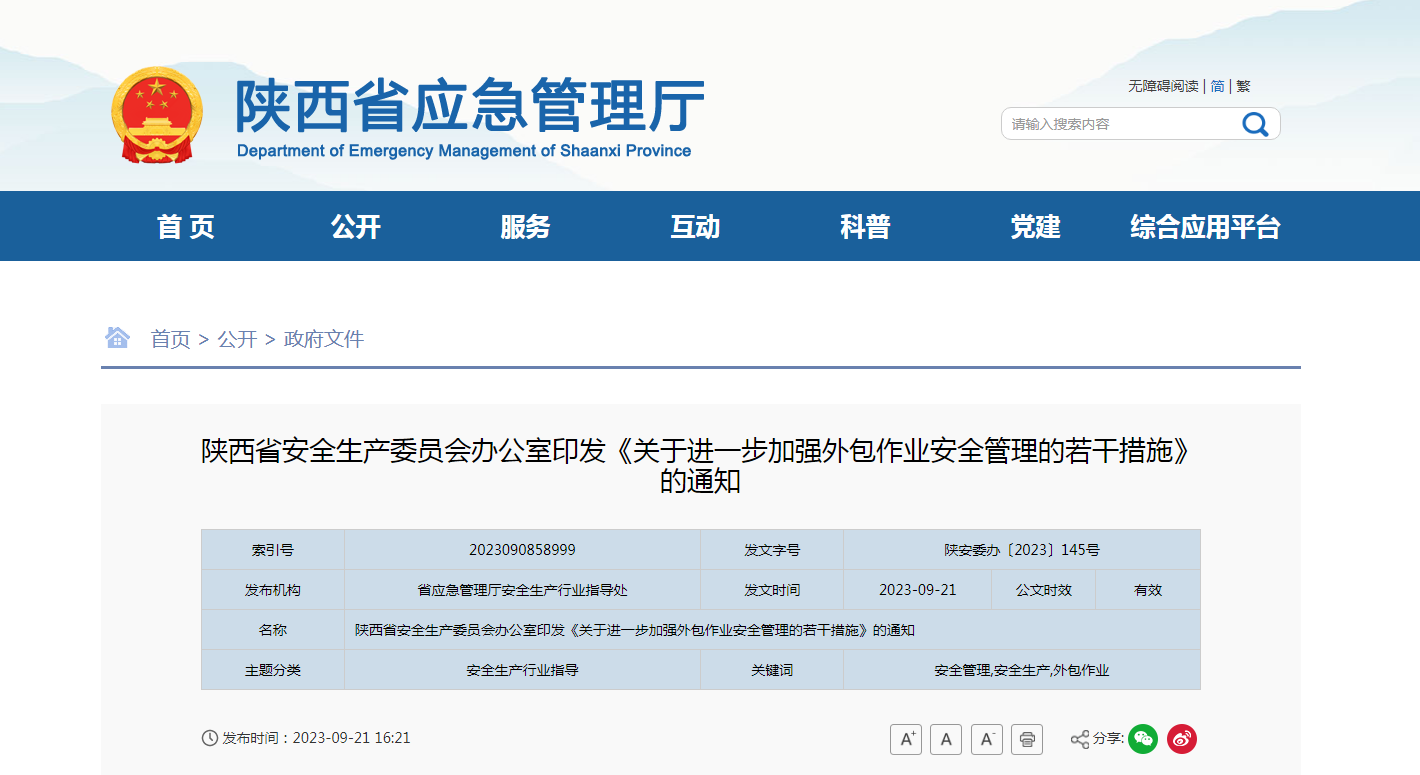Open the 综合应用平台 section
The height and width of the screenshot is (775, 1420).
tap(1203, 226)
